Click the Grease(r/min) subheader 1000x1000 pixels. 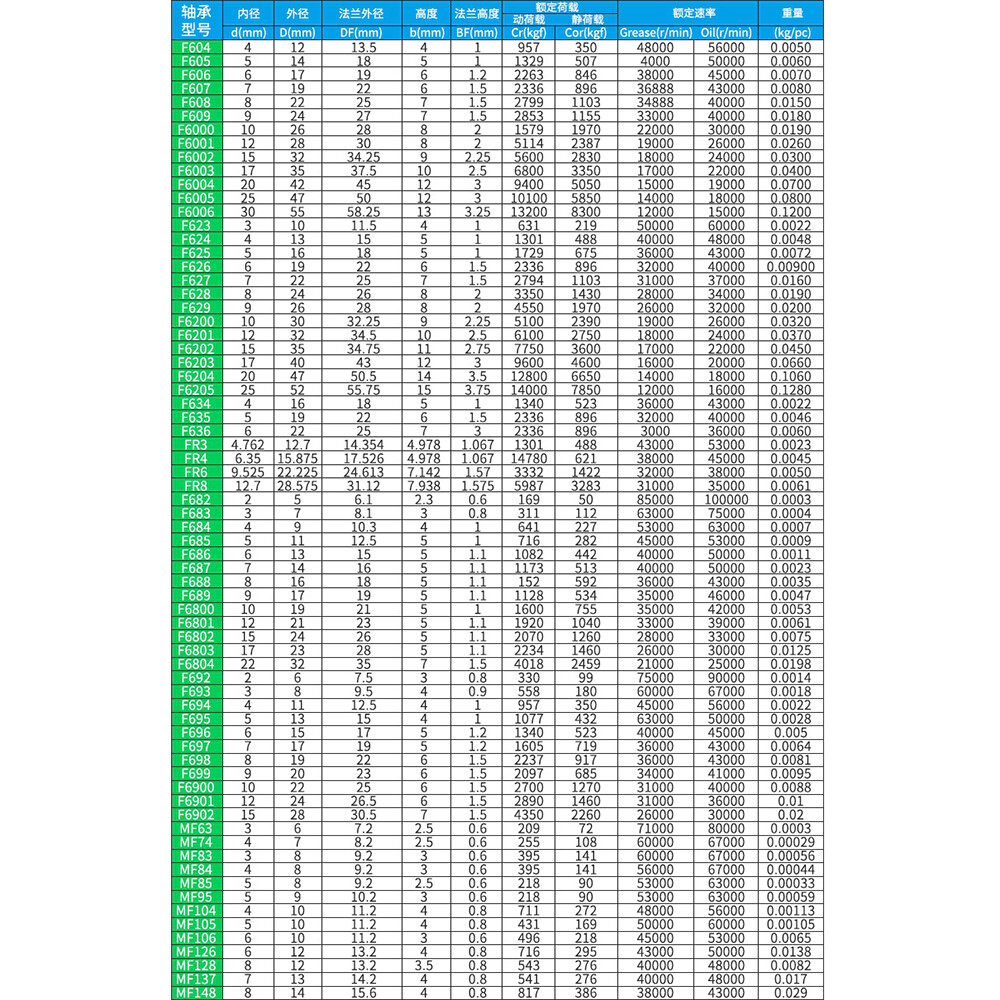coord(656,33)
